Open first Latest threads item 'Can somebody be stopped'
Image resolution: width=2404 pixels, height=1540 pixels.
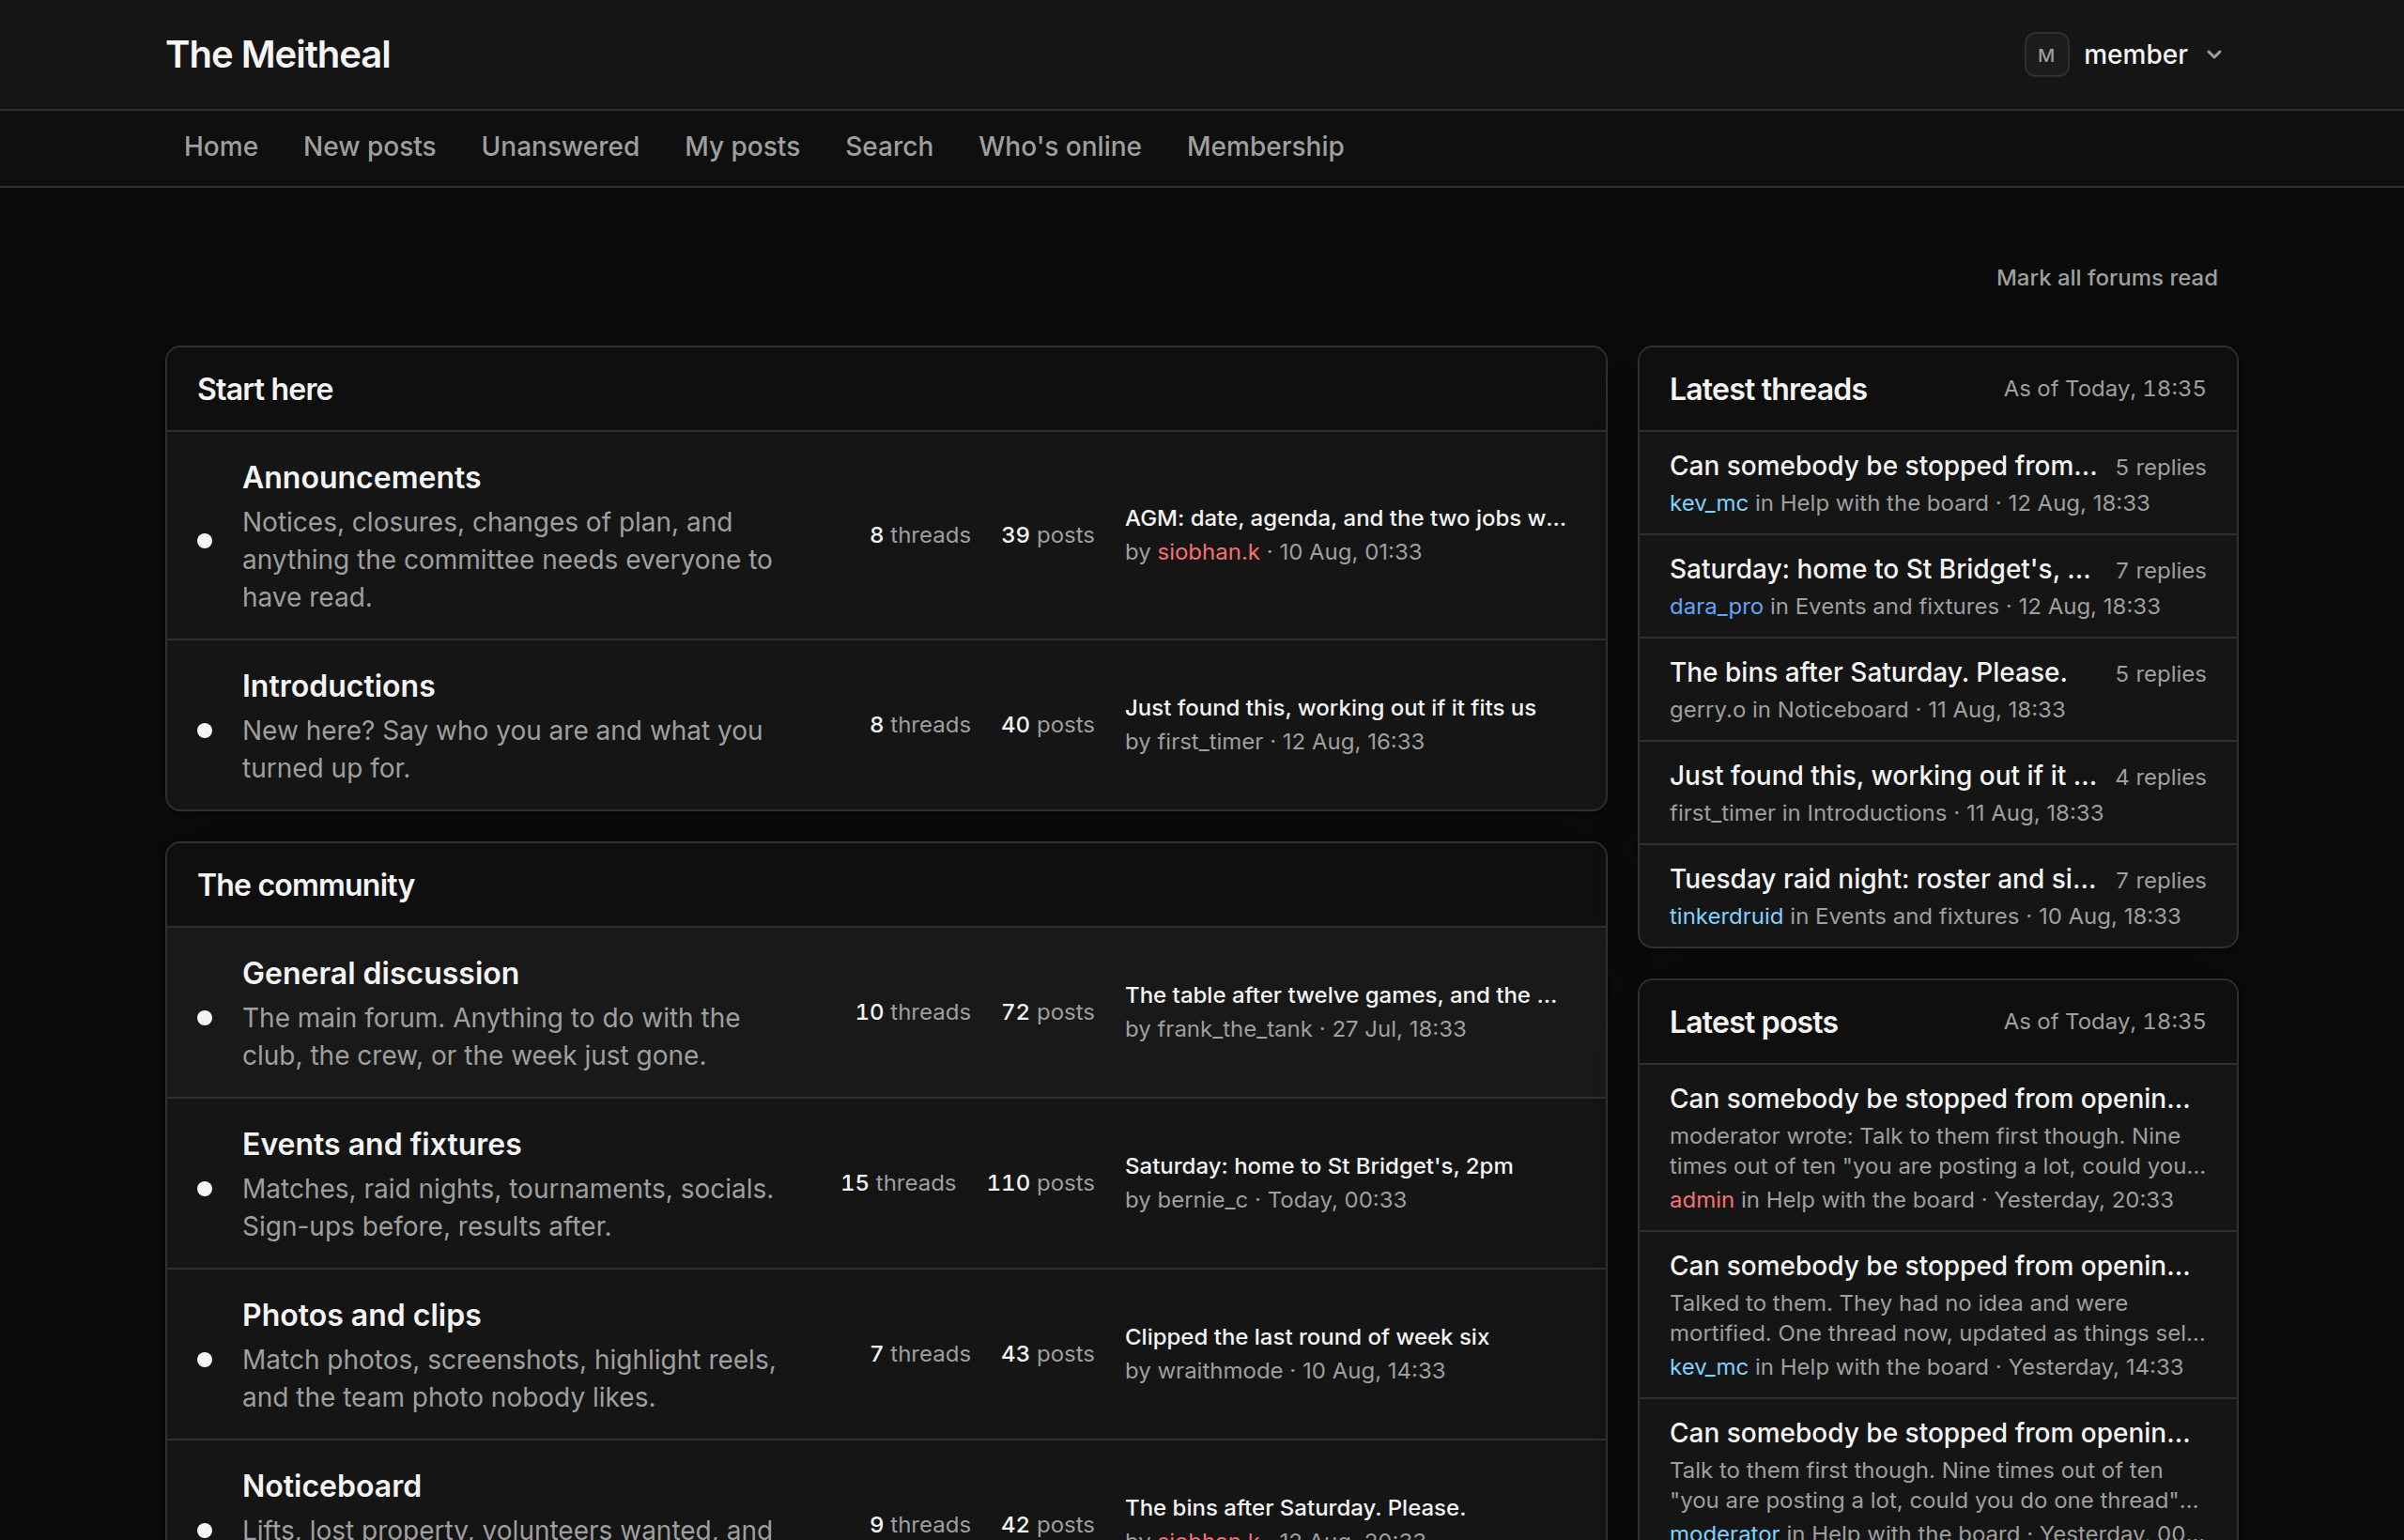pos(1882,467)
